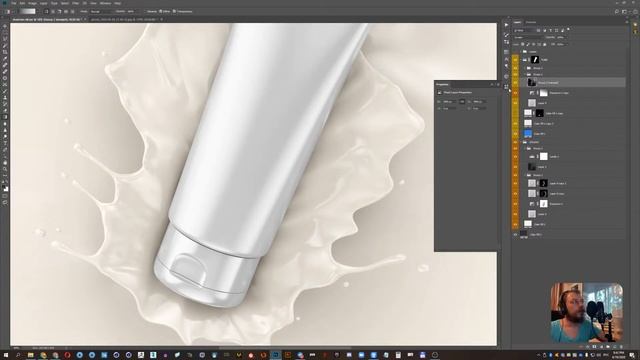This screenshot has width=640, height=360.
Task: Click the Properties panel dock icon
Action: coord(506,87)
